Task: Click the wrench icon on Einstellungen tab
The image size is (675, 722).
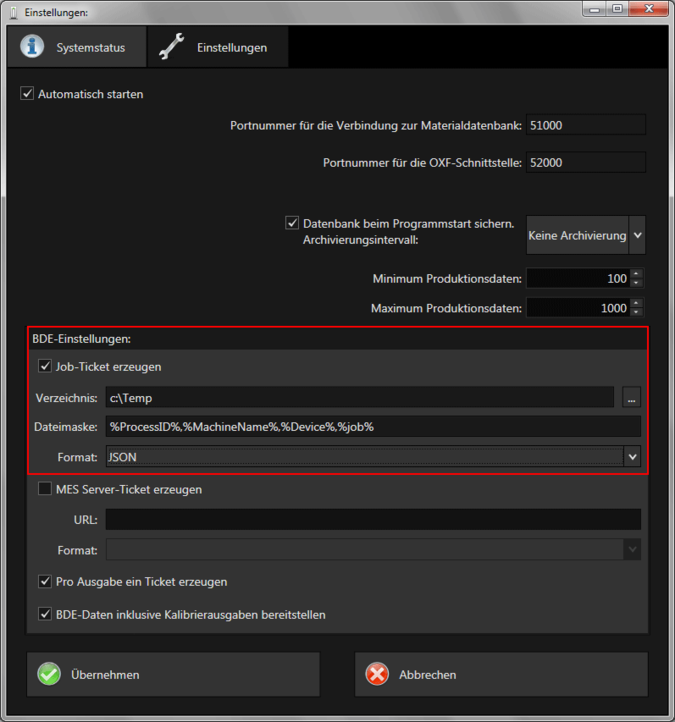Action: 171,47
